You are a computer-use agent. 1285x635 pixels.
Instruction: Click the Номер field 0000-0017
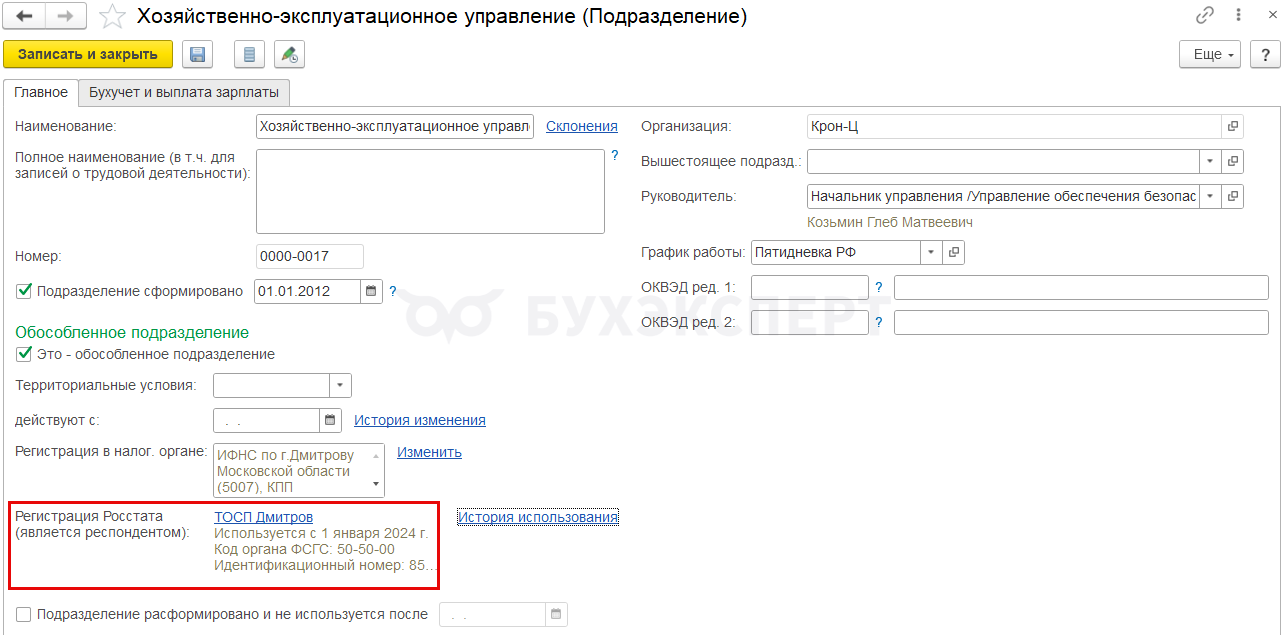point(310,256)
